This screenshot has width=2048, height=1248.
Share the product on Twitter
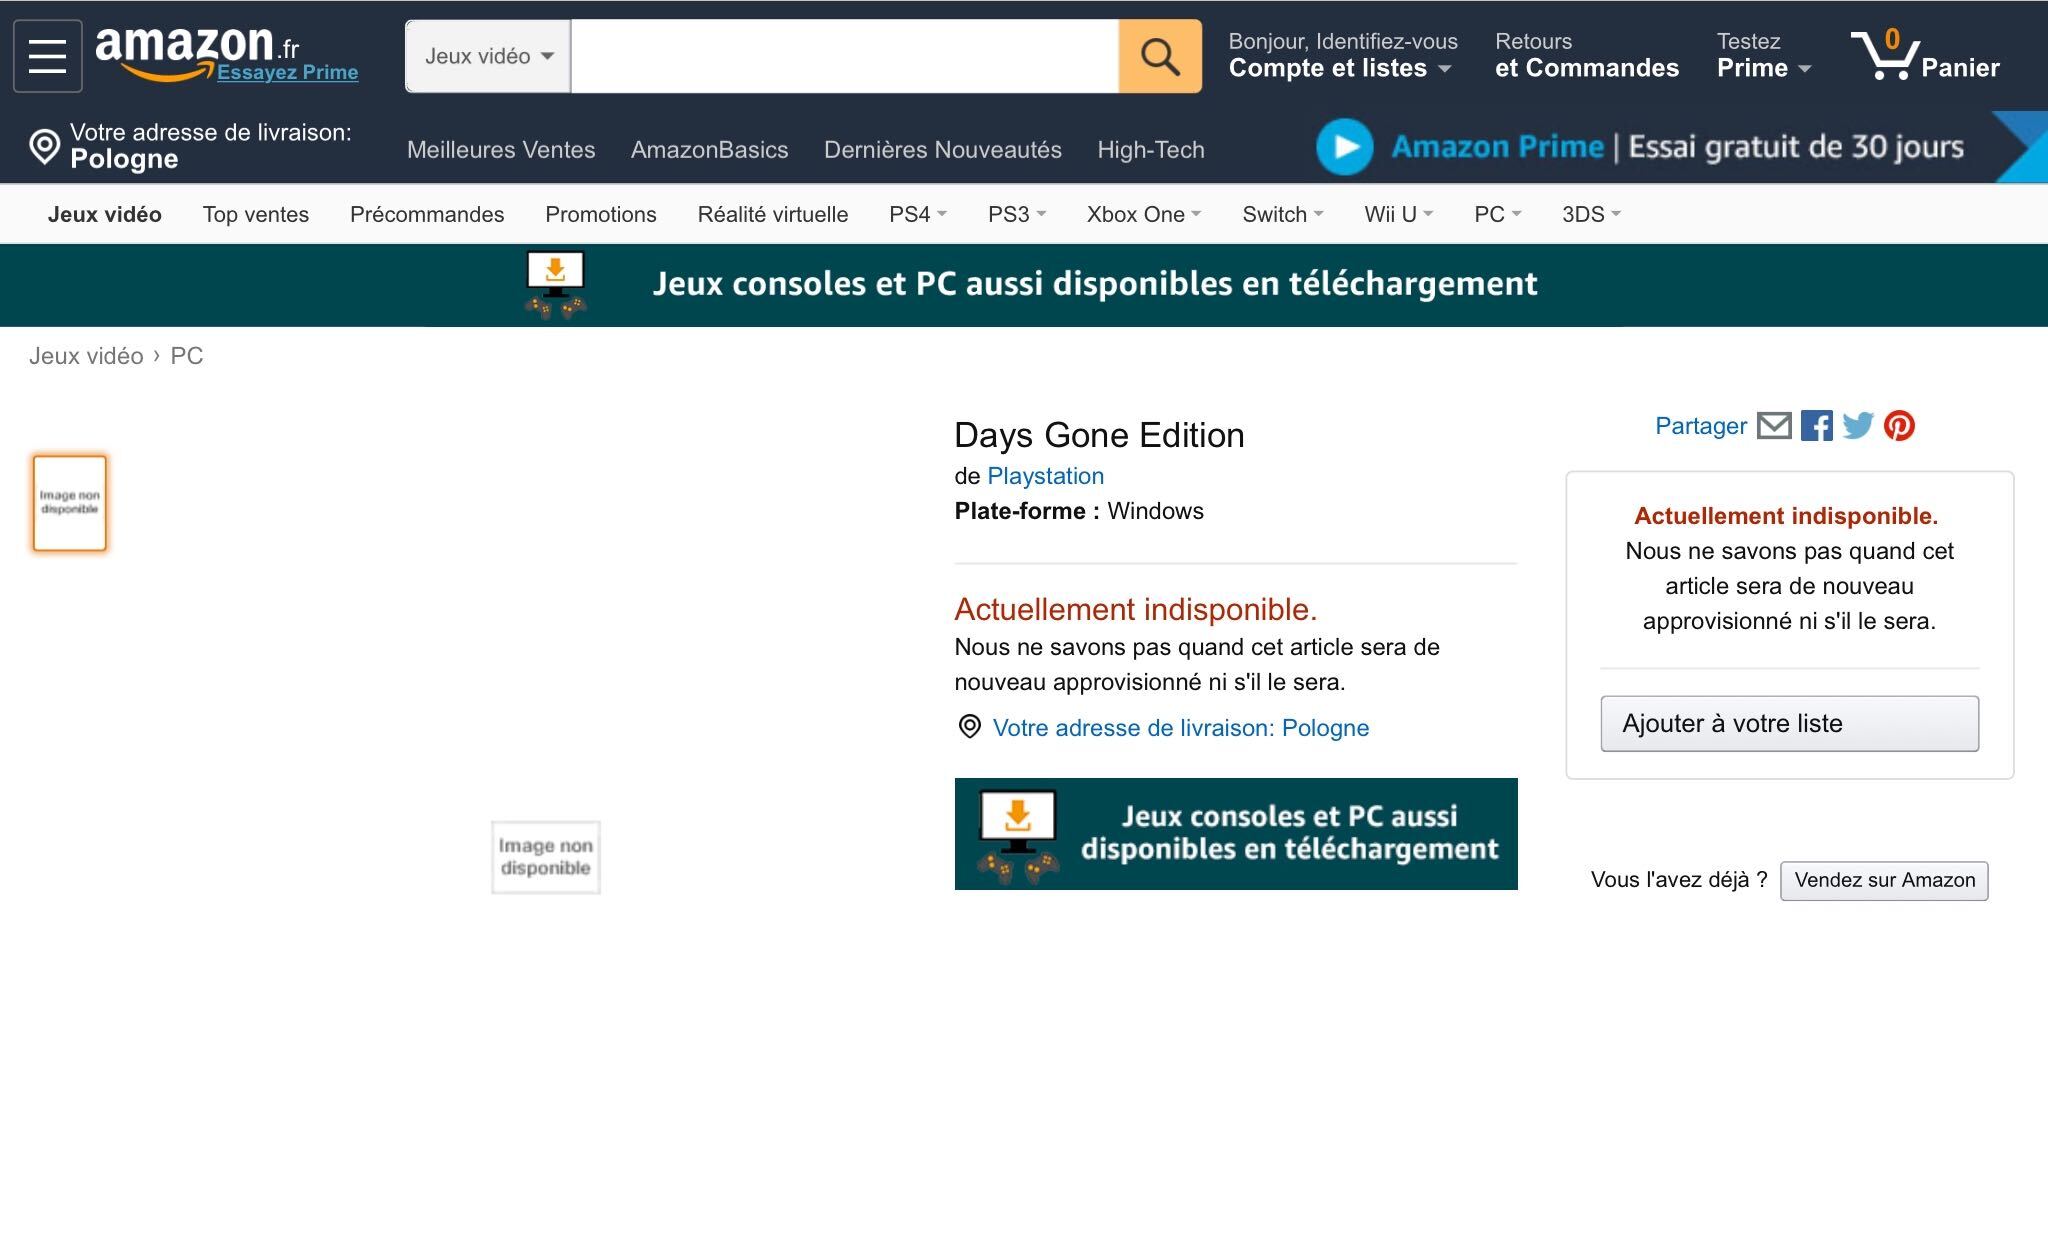[1858, 425]
